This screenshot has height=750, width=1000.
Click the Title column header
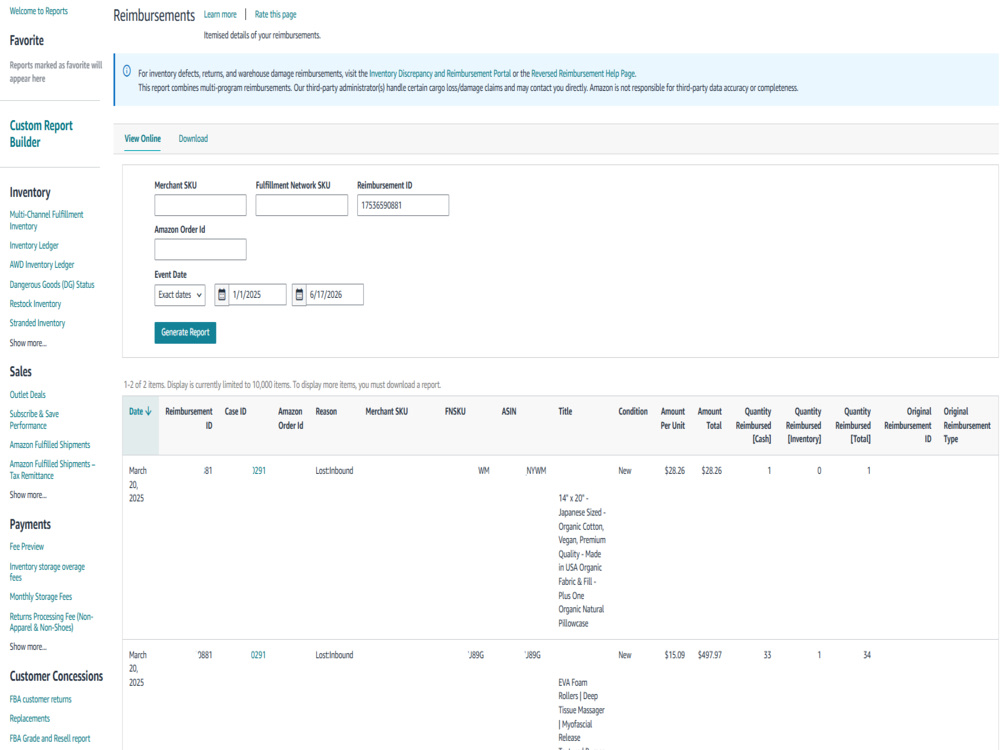[565, 411]
